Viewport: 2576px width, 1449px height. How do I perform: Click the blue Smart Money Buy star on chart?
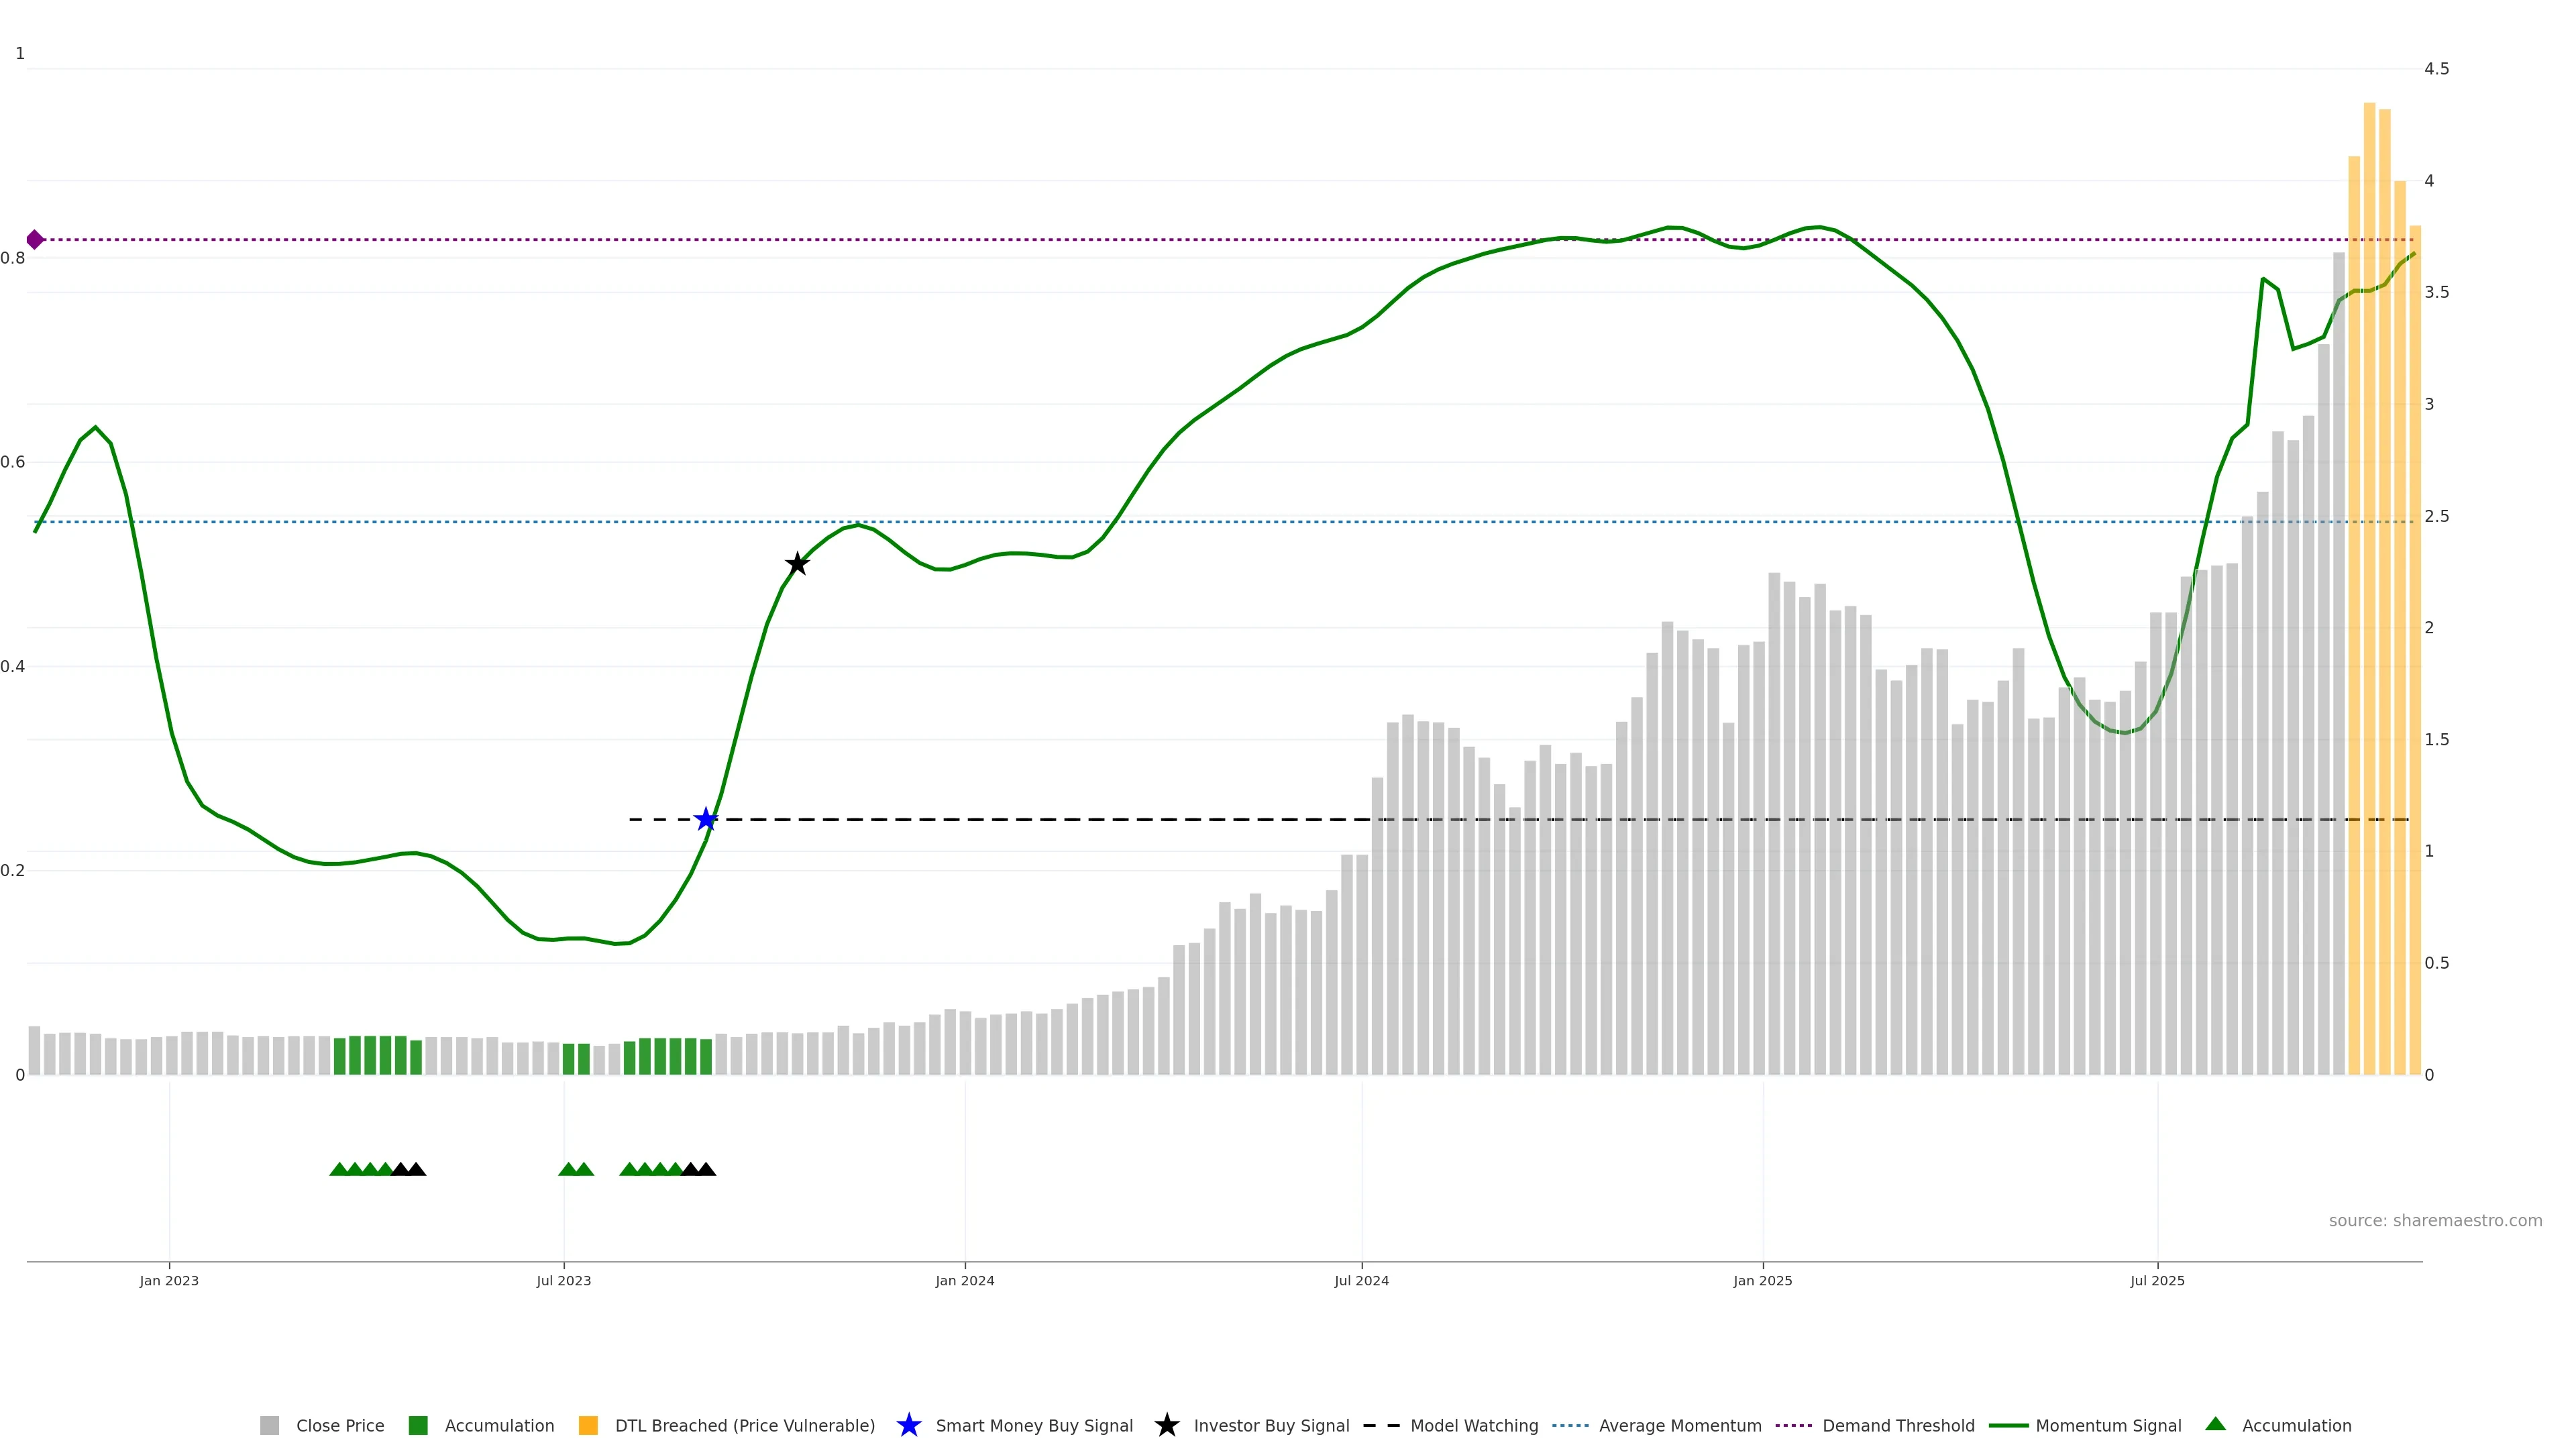pyautogui.click(x=706, y=820)
